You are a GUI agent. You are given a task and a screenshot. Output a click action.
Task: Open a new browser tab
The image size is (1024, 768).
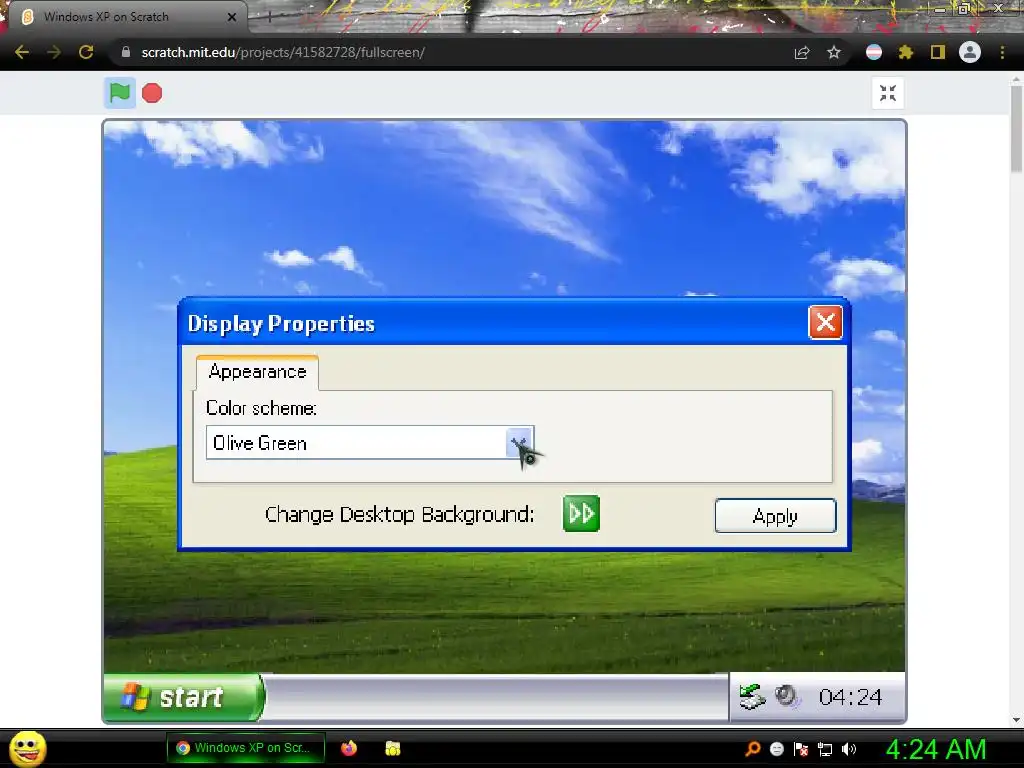click(x=268, y=17)
